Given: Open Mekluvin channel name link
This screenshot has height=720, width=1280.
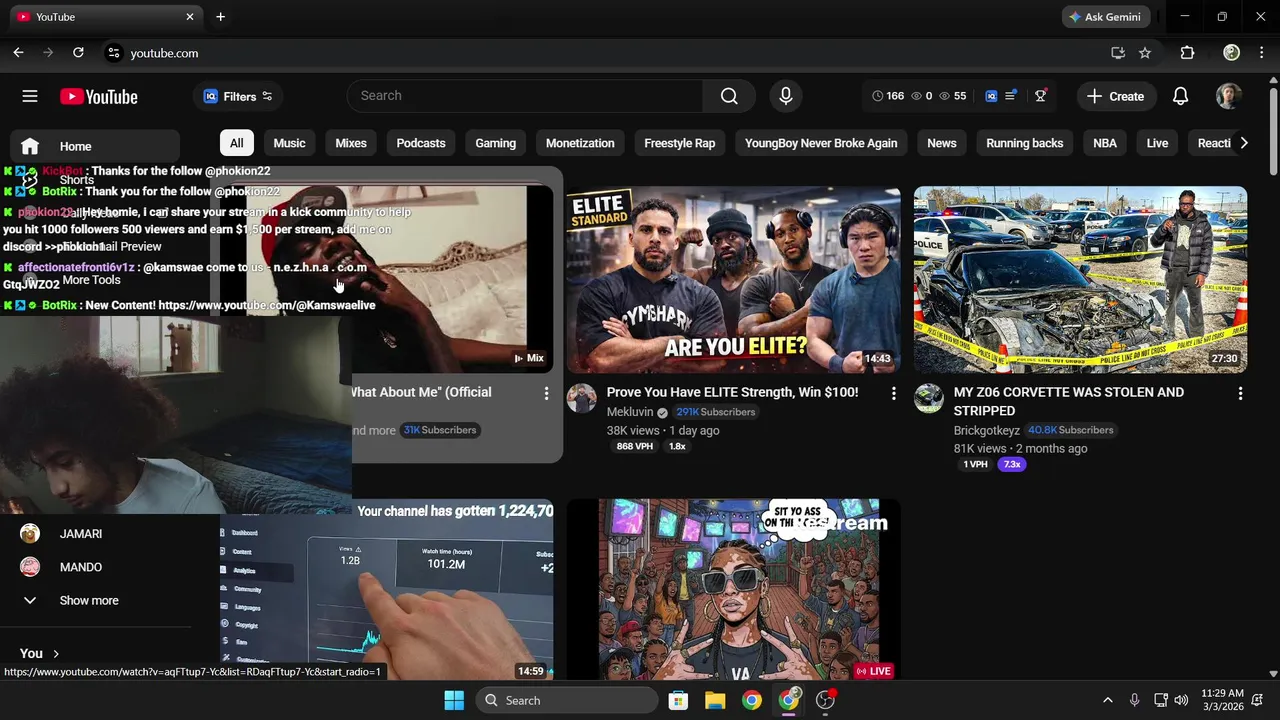Looking at the screenshot, I should (x=630, y=412).
